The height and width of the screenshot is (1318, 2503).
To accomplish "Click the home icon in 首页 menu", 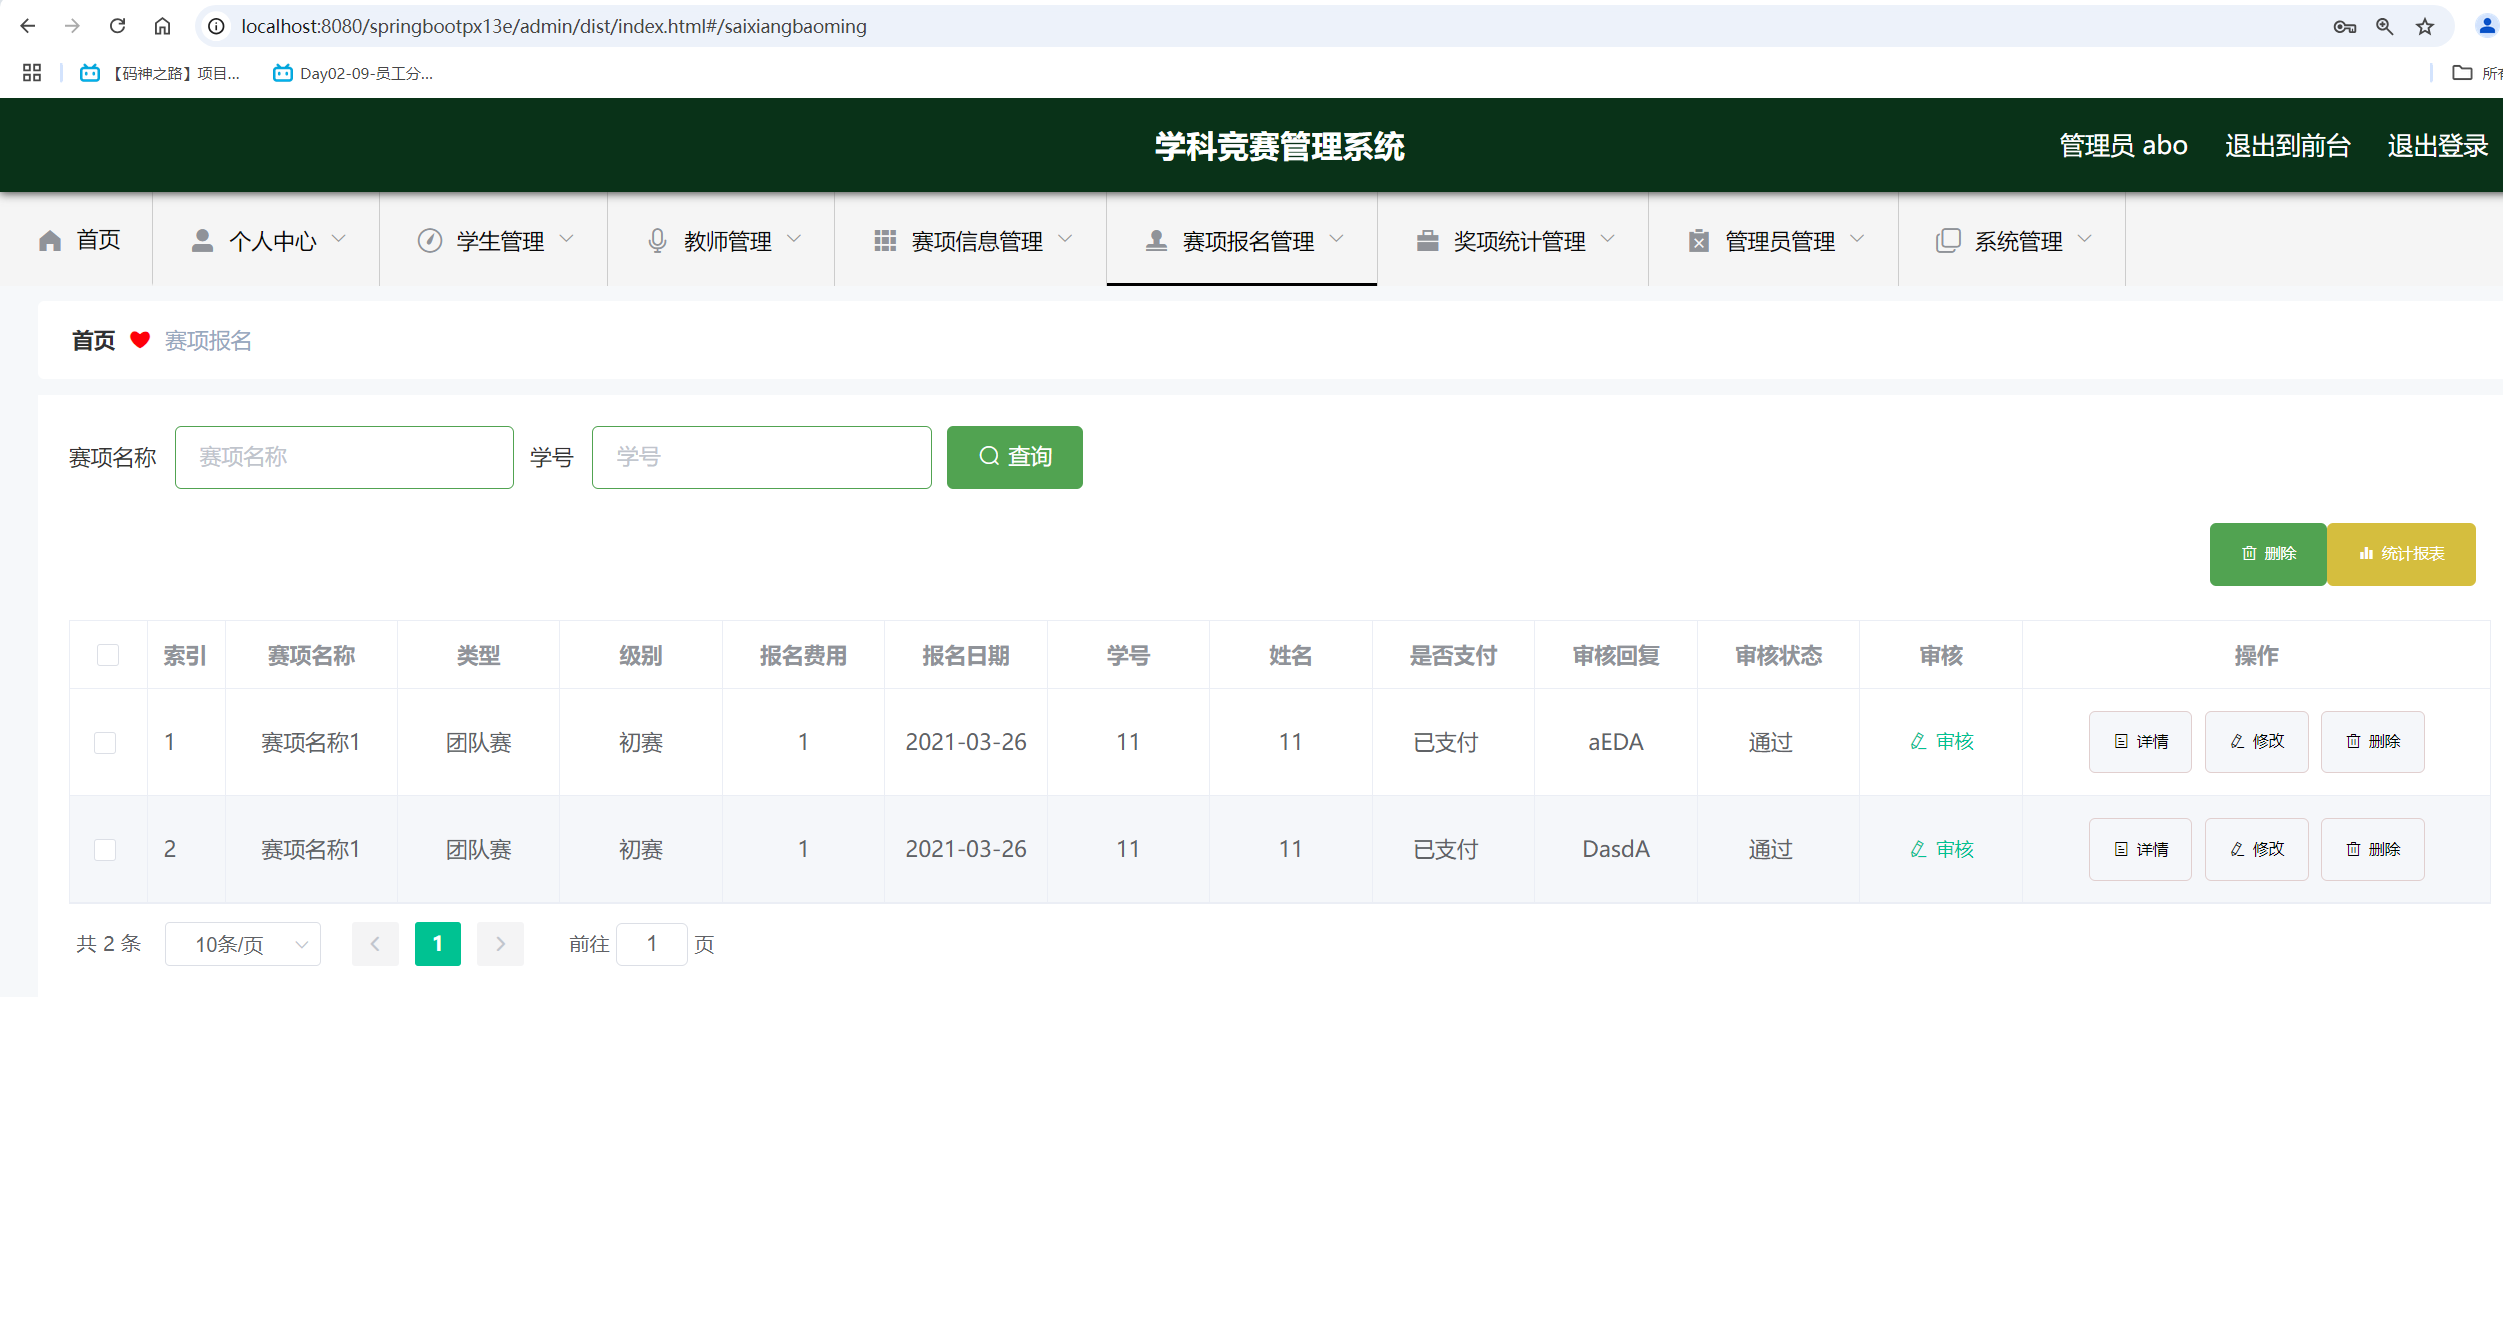I will click(50, 241).
